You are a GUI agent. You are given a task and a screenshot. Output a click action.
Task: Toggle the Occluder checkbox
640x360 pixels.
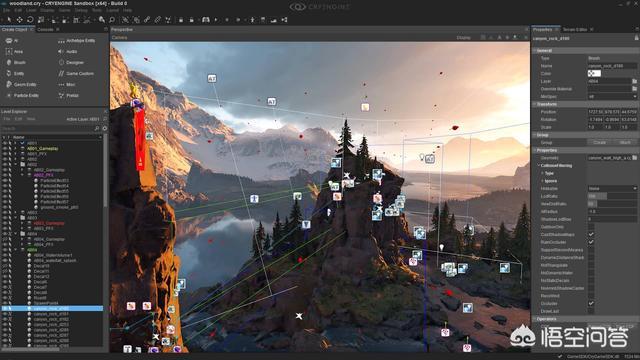click(x=591, y=303)
